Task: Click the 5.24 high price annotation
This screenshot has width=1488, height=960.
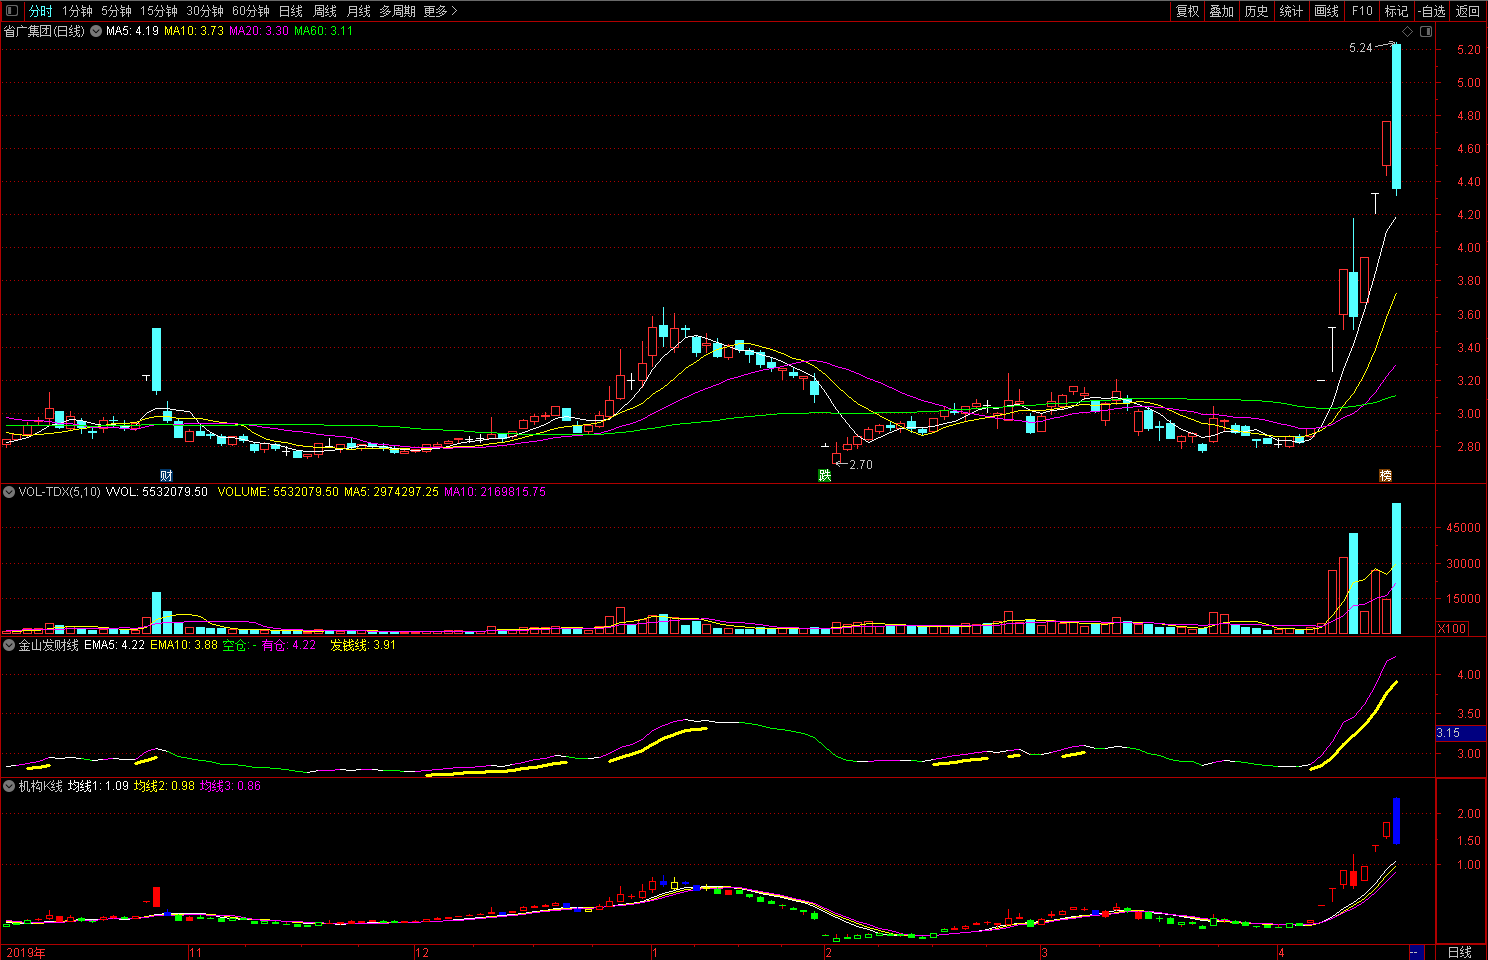Action: pyautogui.click(x=1361, y=48)
